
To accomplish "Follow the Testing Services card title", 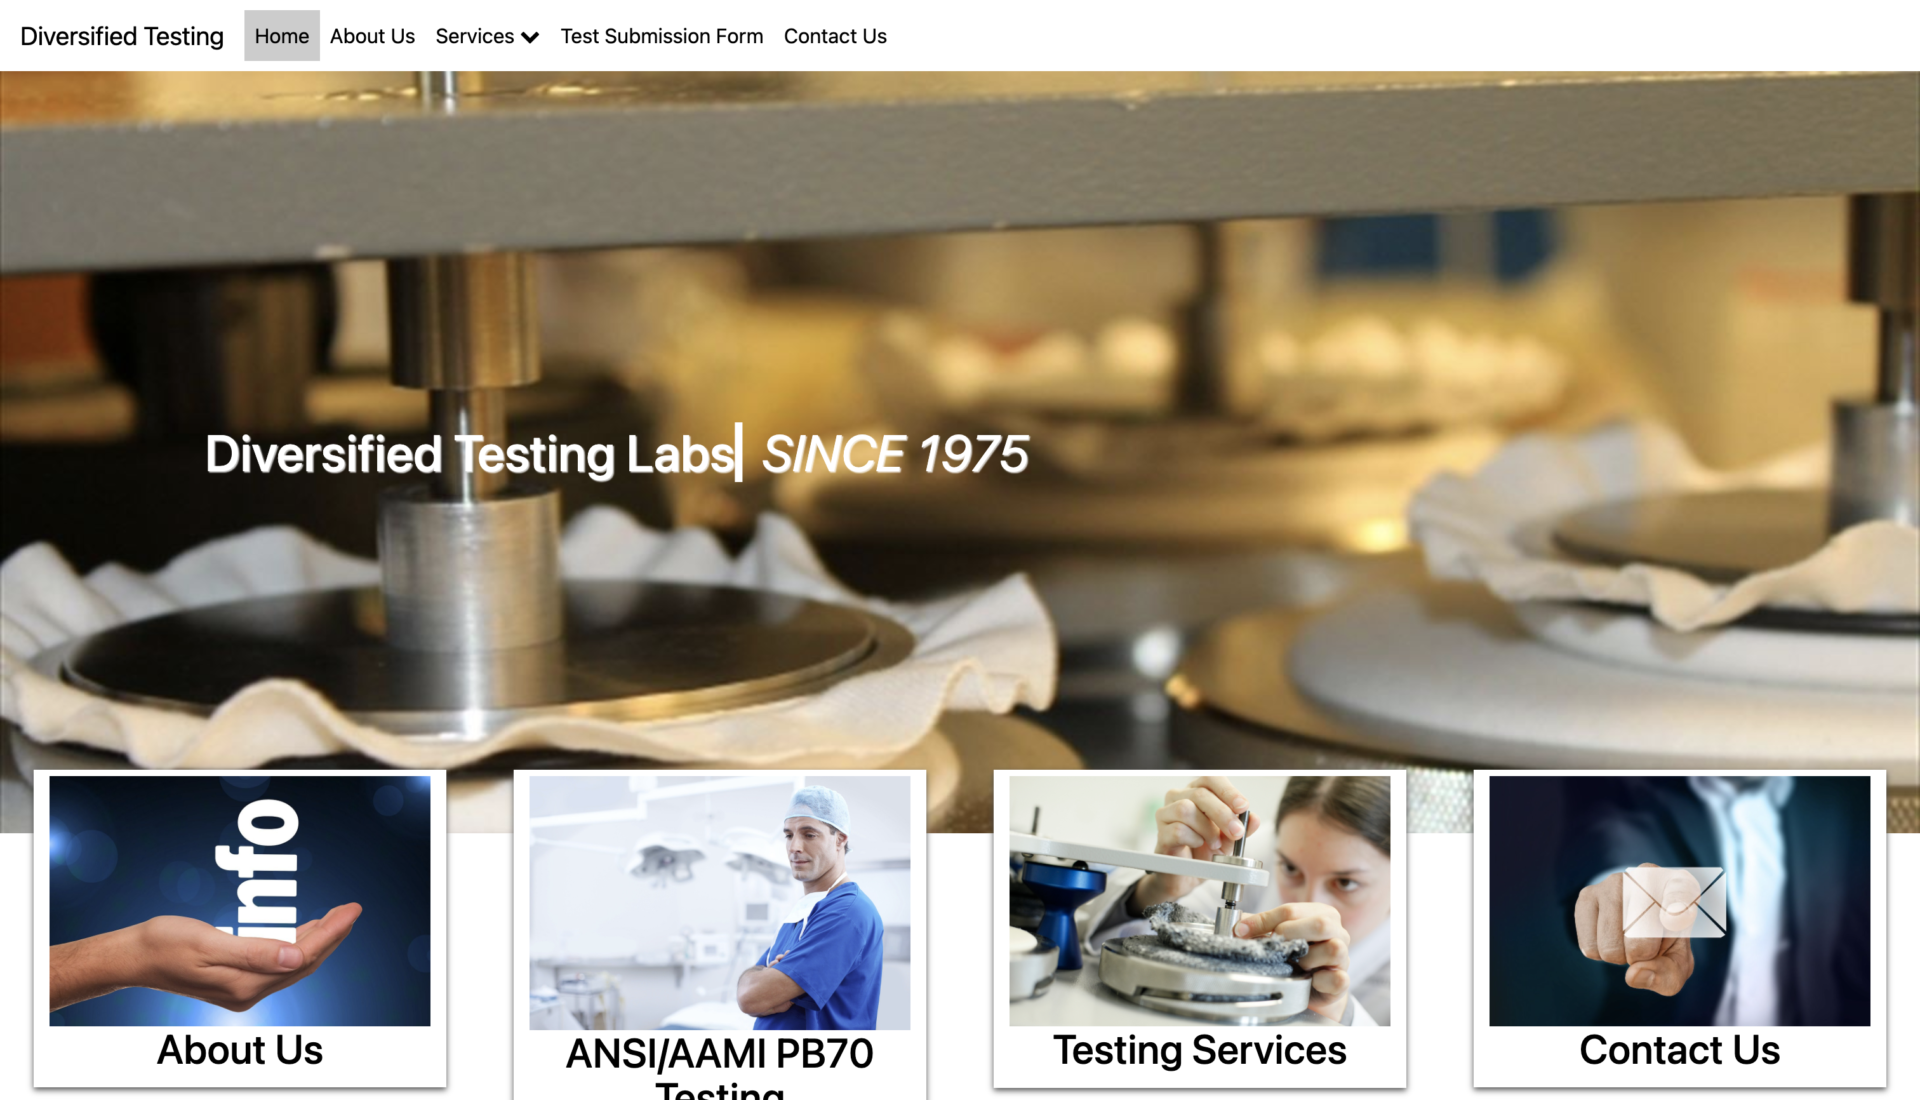I will tap(1200, 1050).
